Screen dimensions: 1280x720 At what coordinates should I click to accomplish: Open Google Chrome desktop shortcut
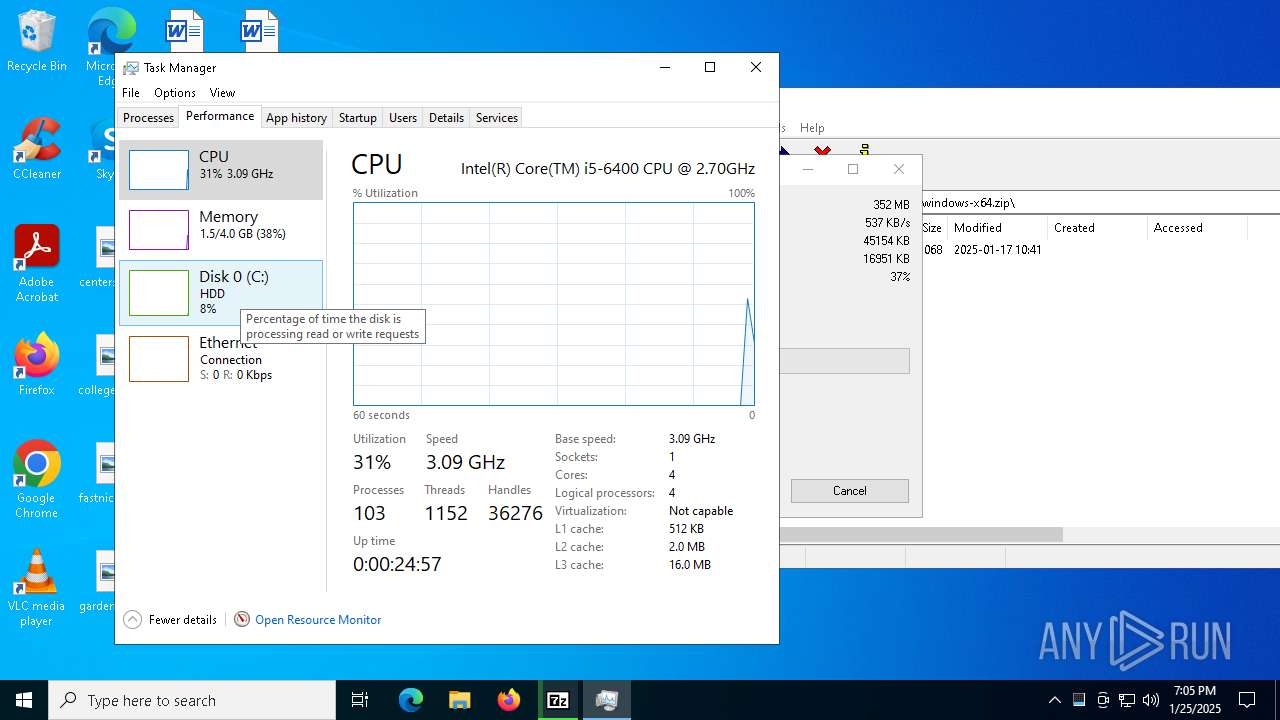(x=36, y=480)
